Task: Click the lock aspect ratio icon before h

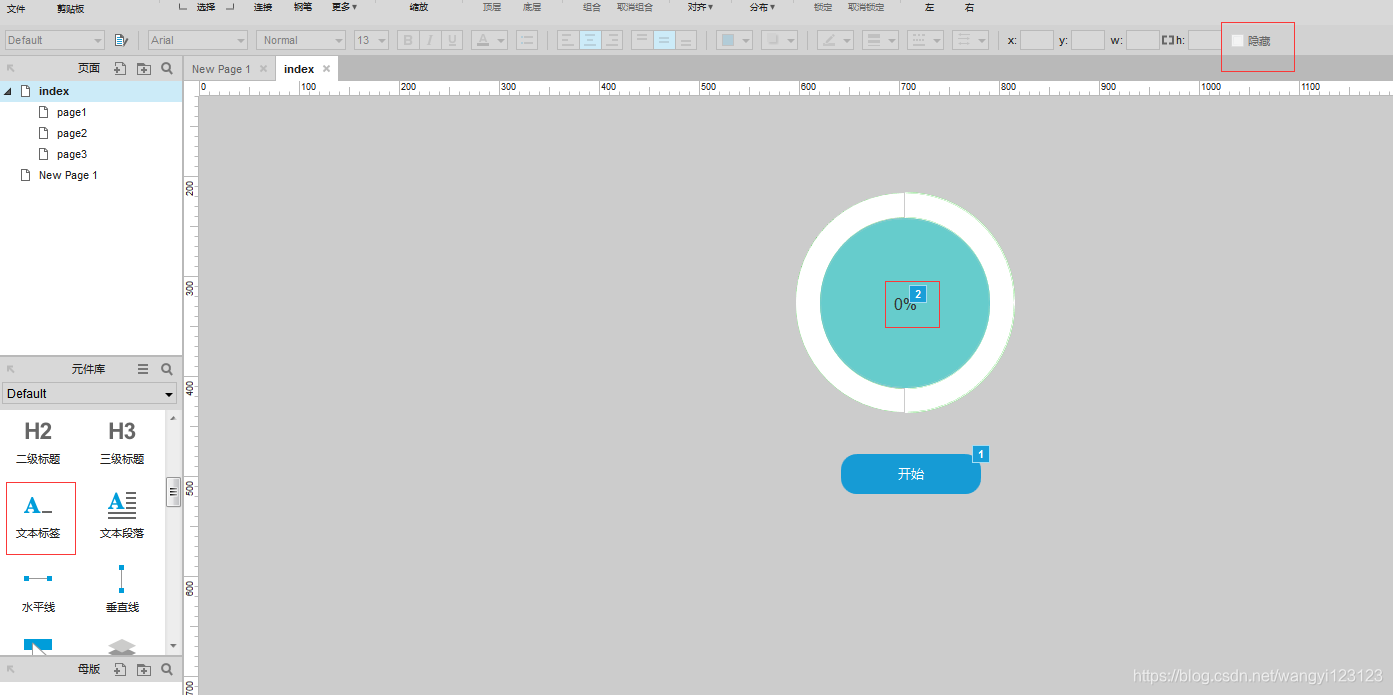Action: tap(1167, 40)
